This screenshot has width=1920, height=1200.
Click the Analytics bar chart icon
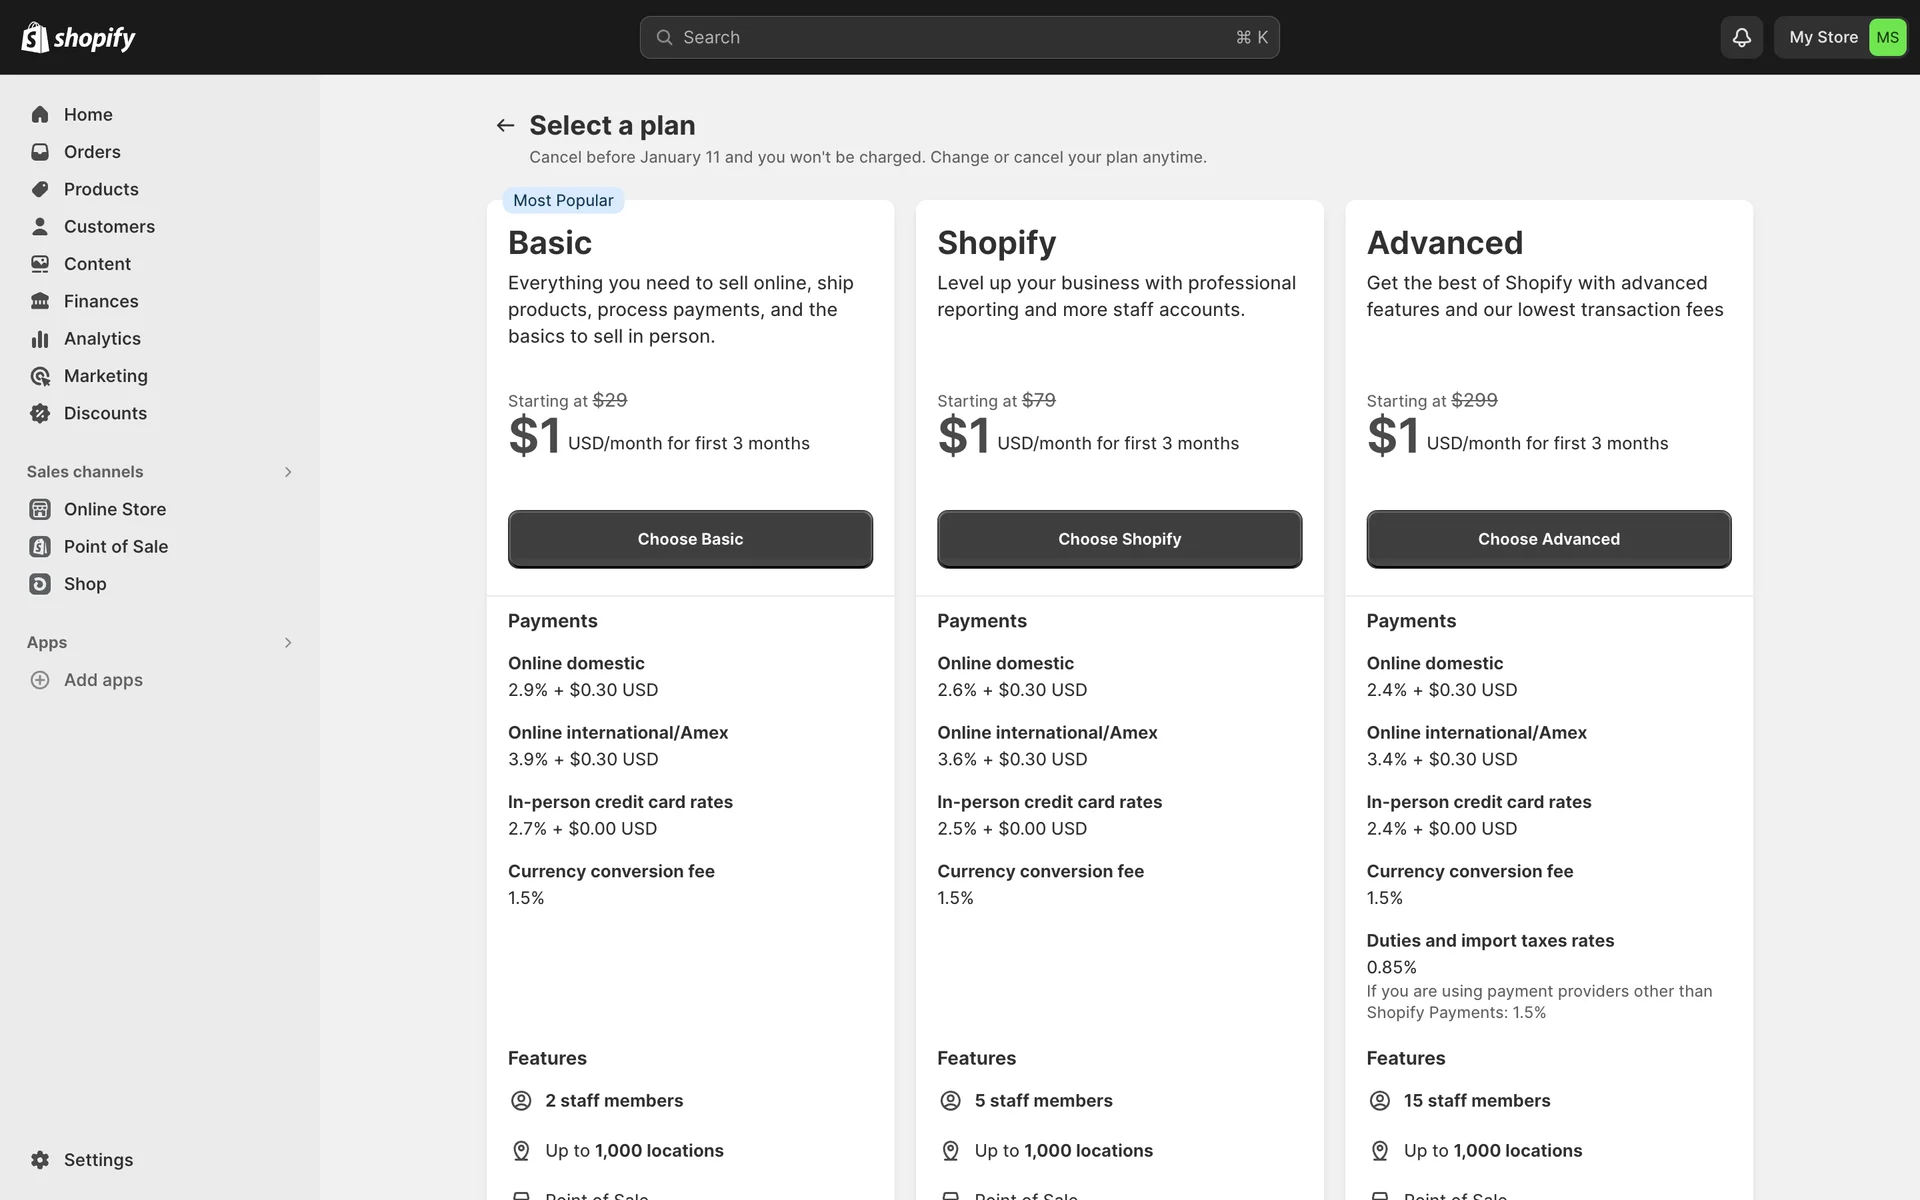[x=40, y=339]
